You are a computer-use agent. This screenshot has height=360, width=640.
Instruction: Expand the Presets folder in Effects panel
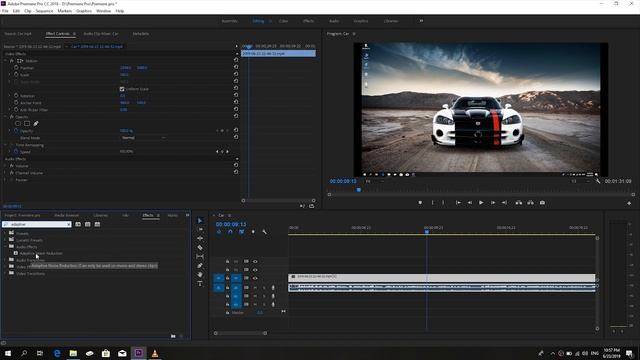pos(5,233)
